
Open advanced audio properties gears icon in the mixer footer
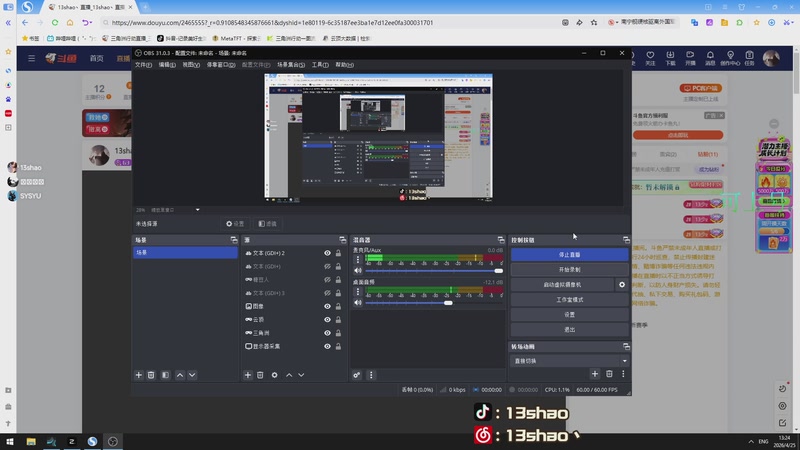click(x=357, y=375)
